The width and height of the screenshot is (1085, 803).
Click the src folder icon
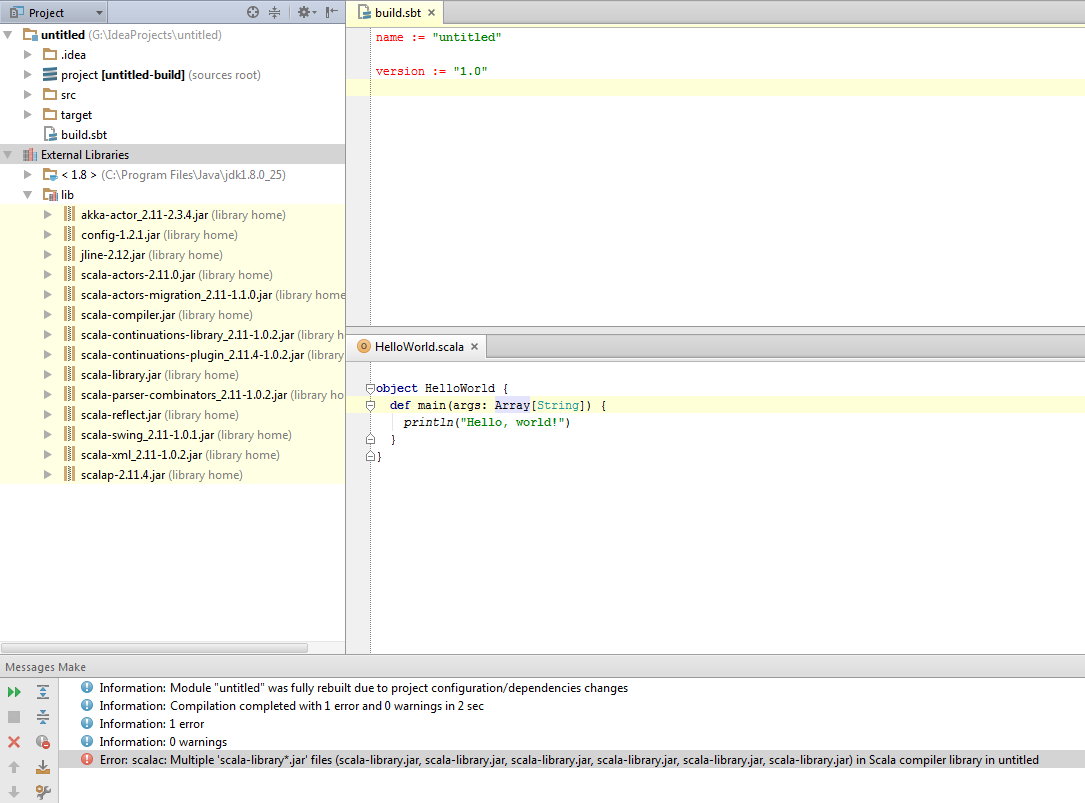click(50, 94)
